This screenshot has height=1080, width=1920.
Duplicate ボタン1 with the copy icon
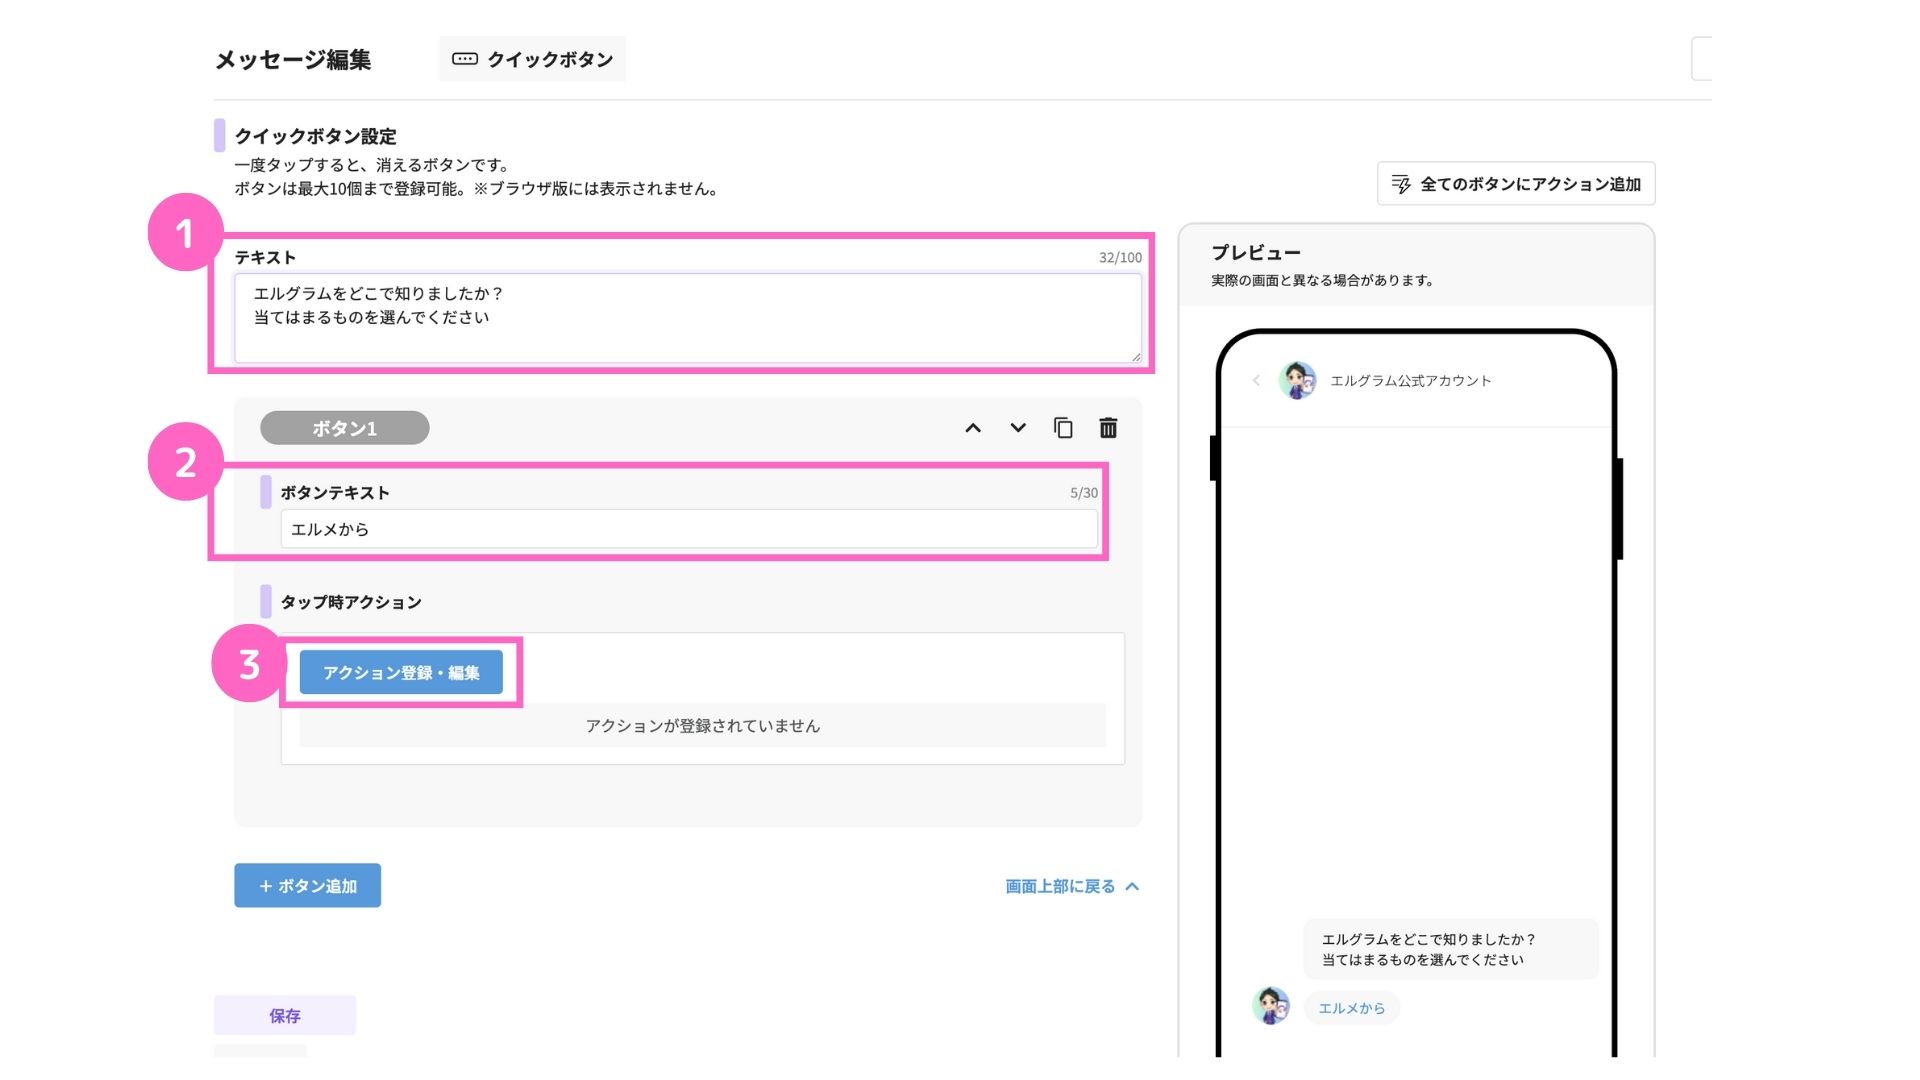pos(1063,428)
